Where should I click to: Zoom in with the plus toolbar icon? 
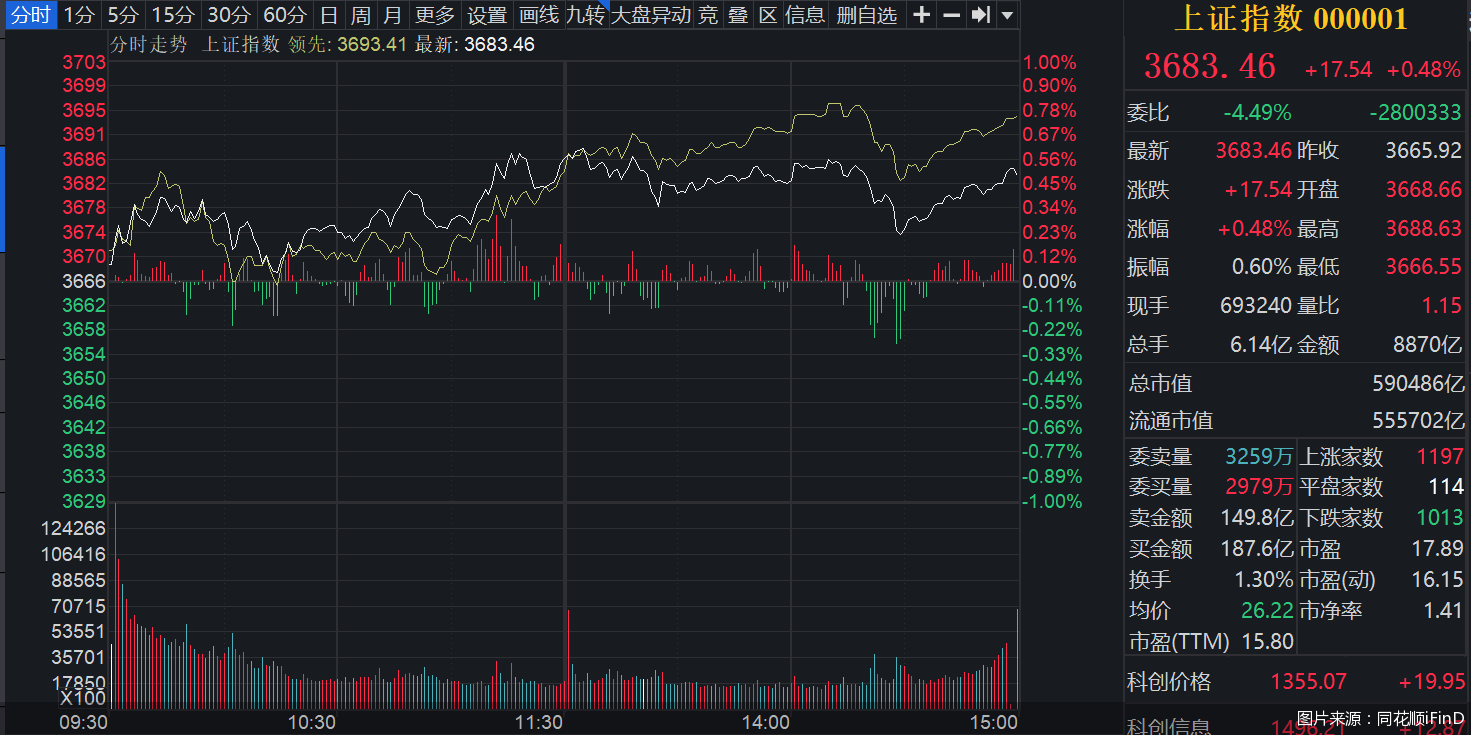[920, 15]
